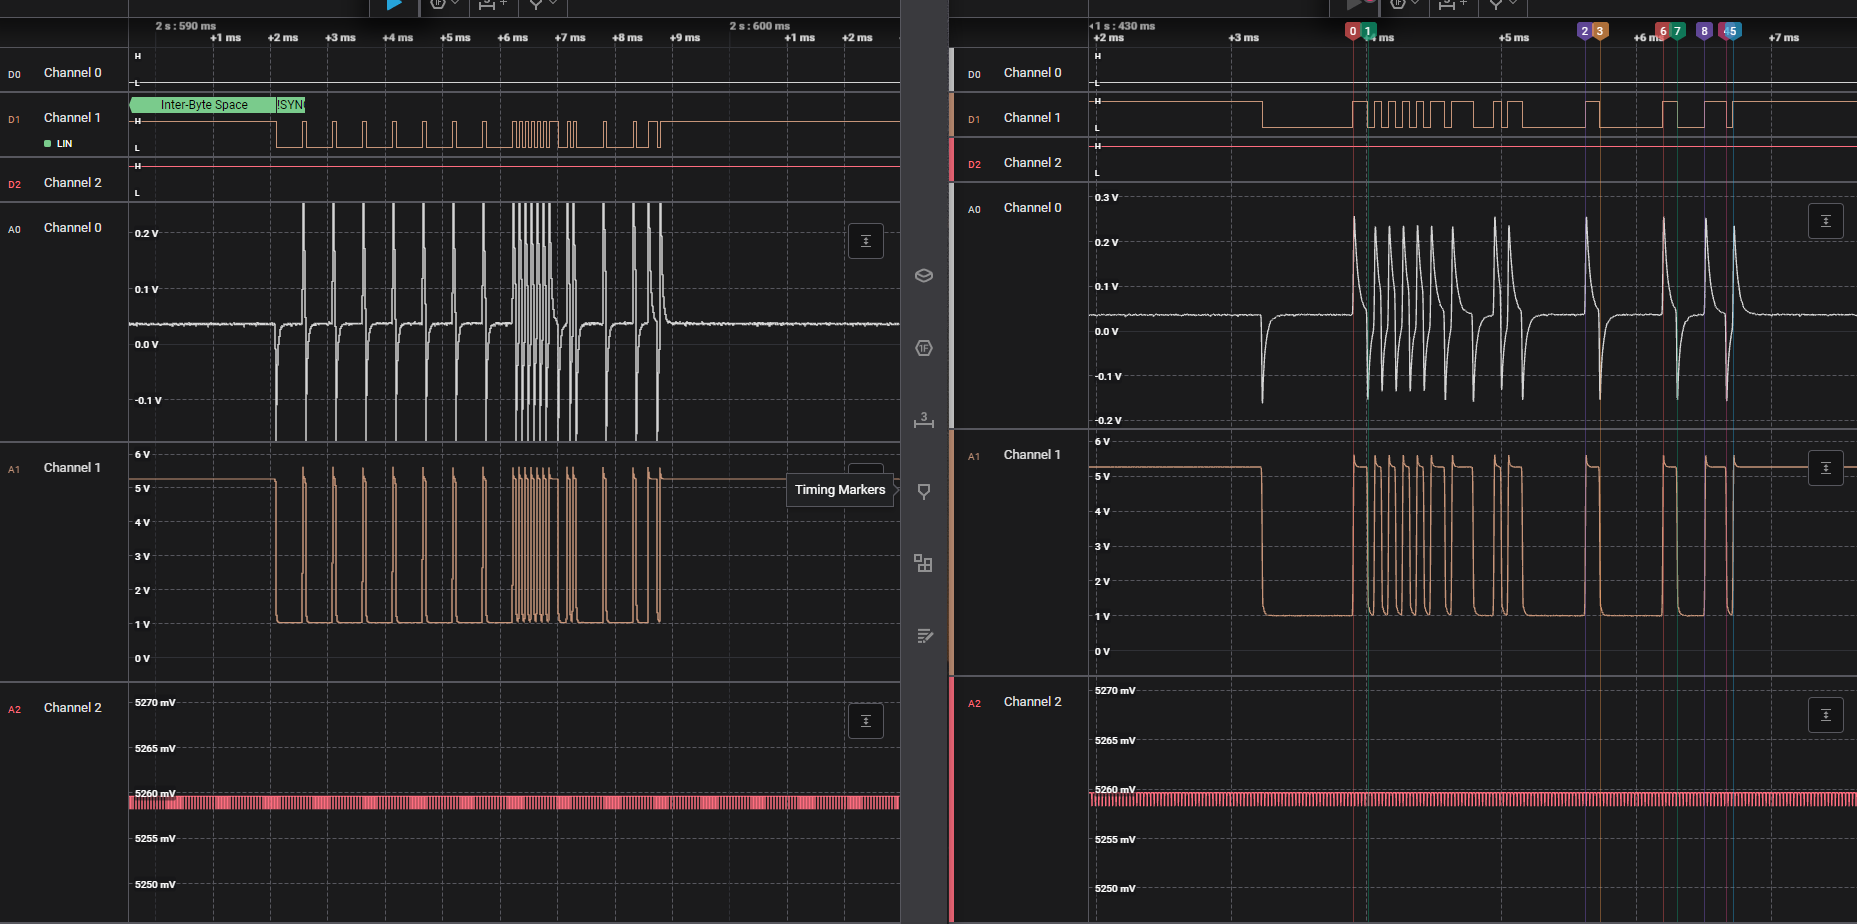This screenshot has height=924, width=1857.
Task: Select the purple timing marker 8
Action: (x=1704, y=31)
